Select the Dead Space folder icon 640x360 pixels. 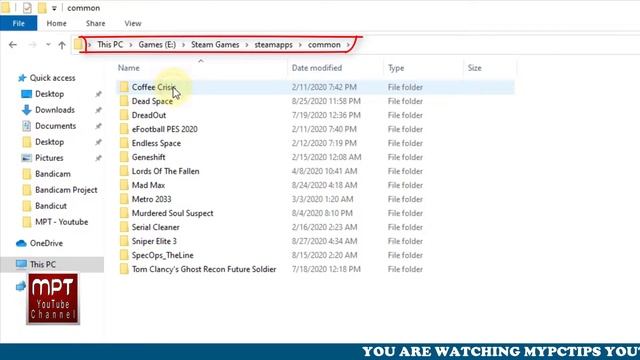(x=124, y=101)
